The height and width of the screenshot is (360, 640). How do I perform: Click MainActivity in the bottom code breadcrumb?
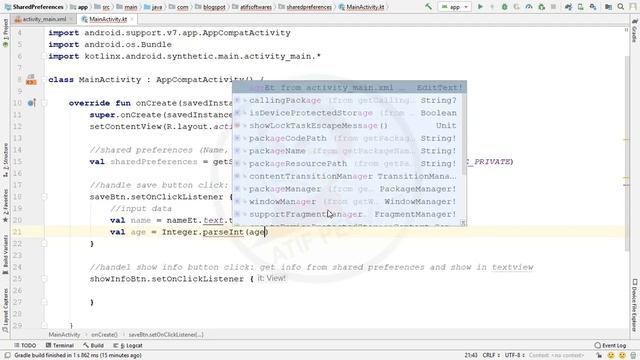point(64,334)
